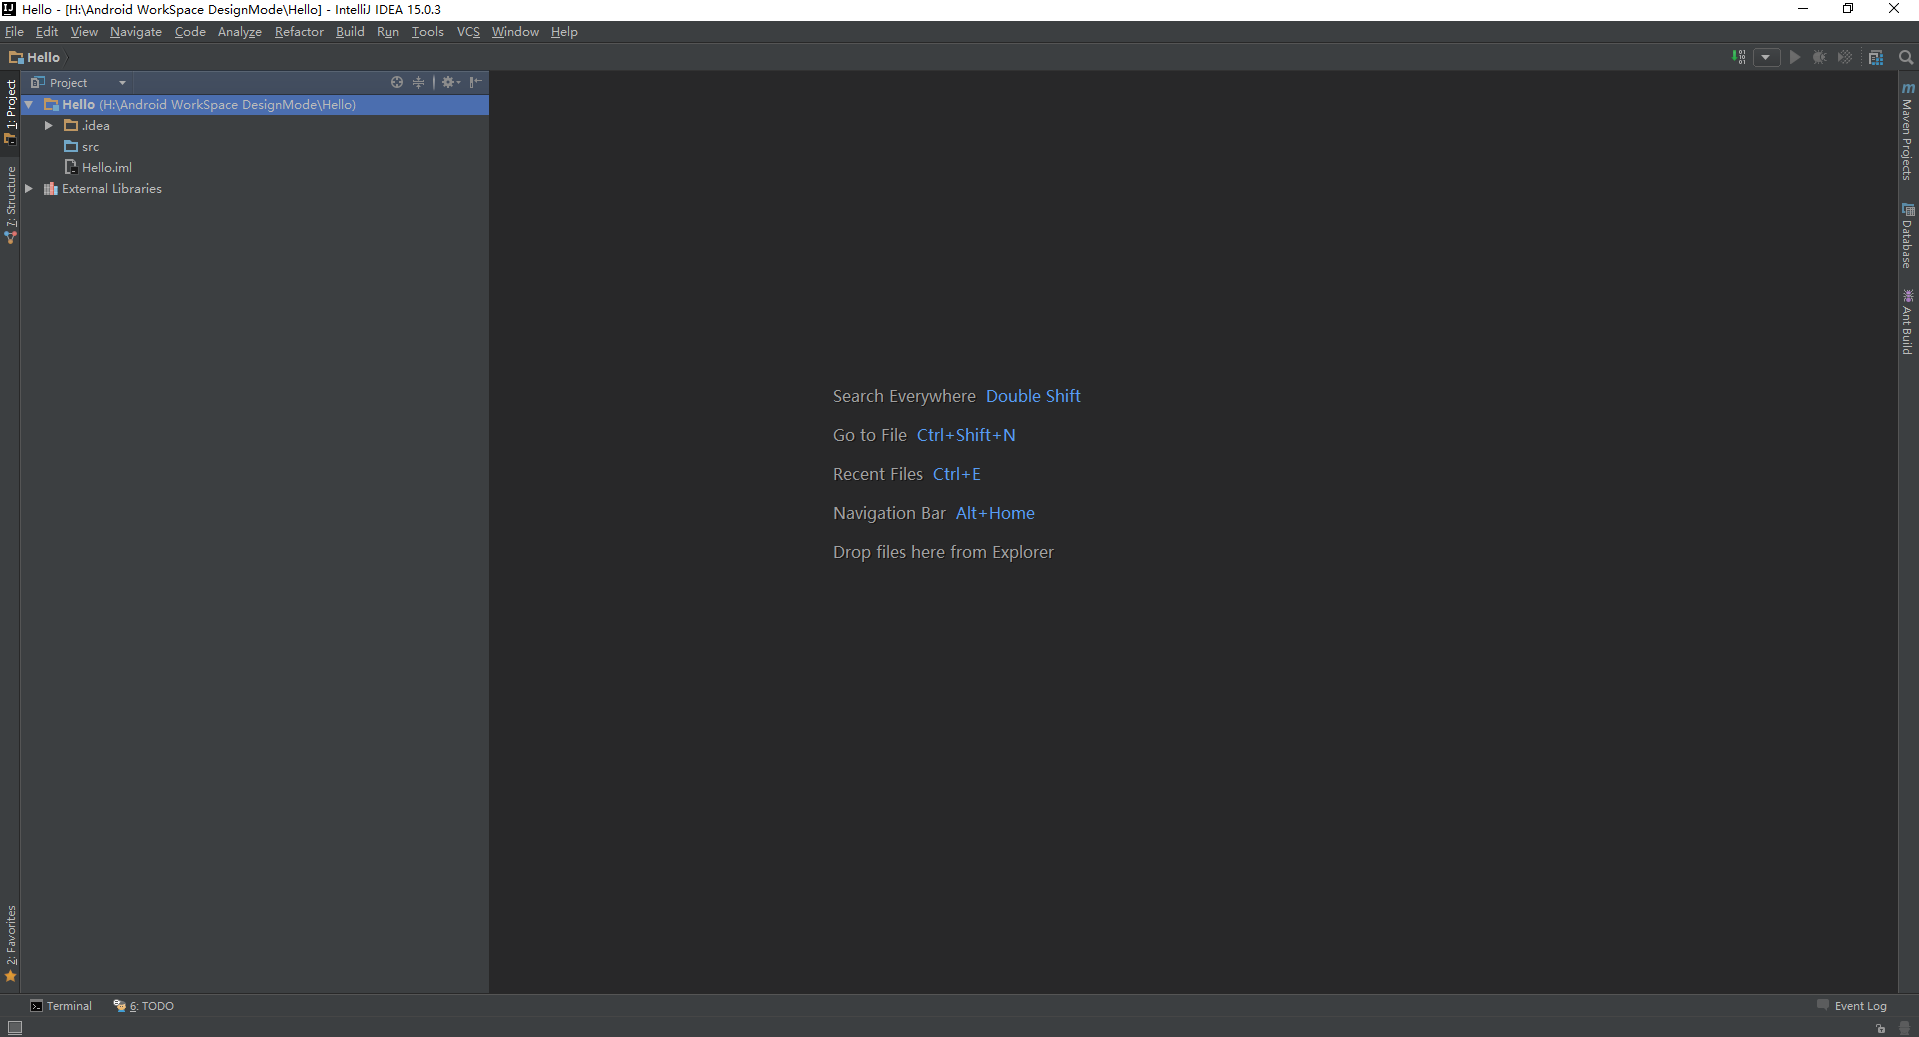1919x1037 pixels.
Task: Collapse the Hello project root node
Action: [29, 104]
